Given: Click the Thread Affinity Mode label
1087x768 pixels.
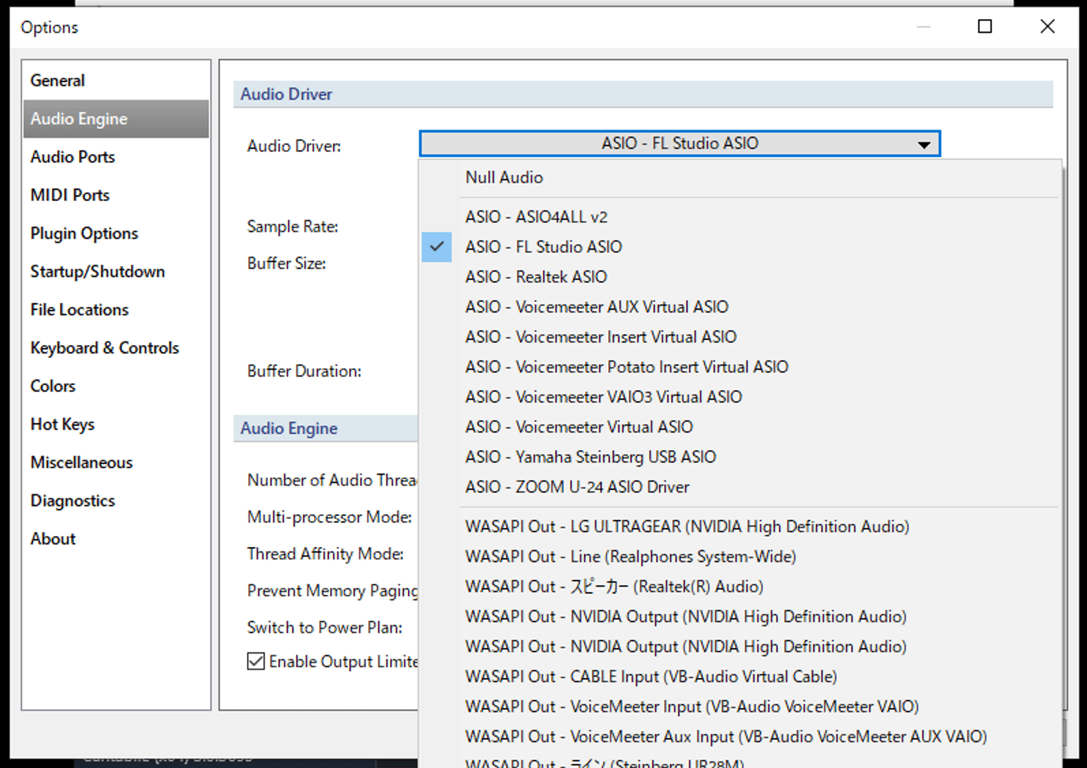Looking at the screenshot, I should coord(325,554).
